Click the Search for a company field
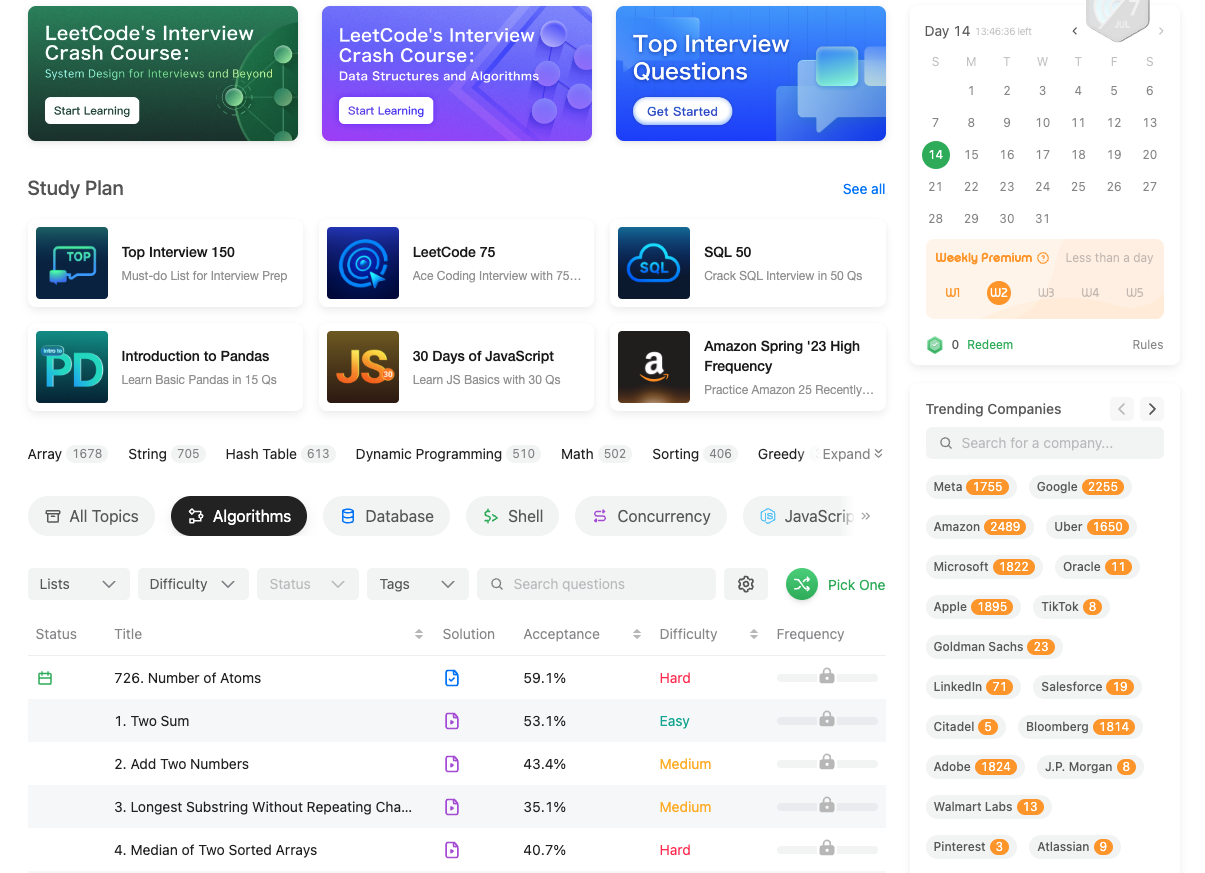The width and height of the screenshot is (1205, 873). (1045, 443)
